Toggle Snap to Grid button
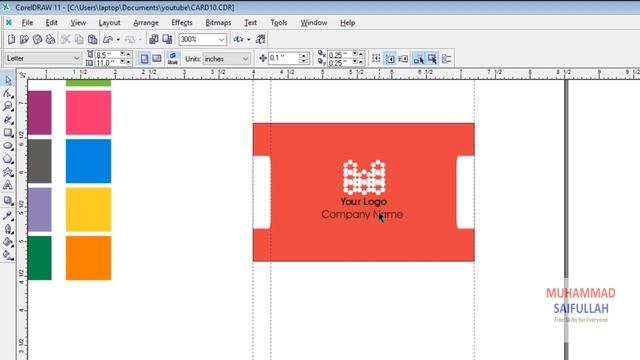The height and width of the screenshot is (360, 640). [376, 59]
